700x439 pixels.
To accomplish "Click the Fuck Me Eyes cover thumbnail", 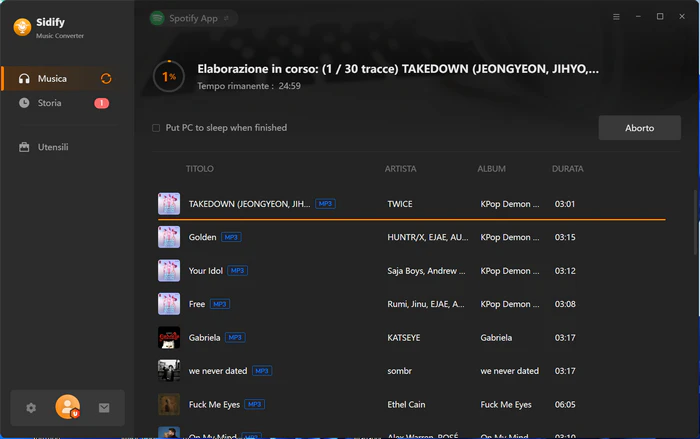I will point(169,404).
